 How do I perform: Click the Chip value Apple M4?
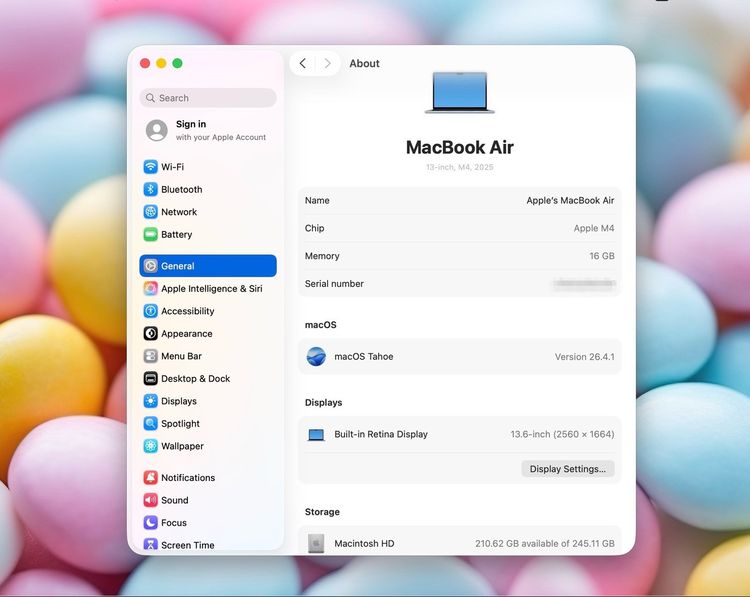point(594,228)
